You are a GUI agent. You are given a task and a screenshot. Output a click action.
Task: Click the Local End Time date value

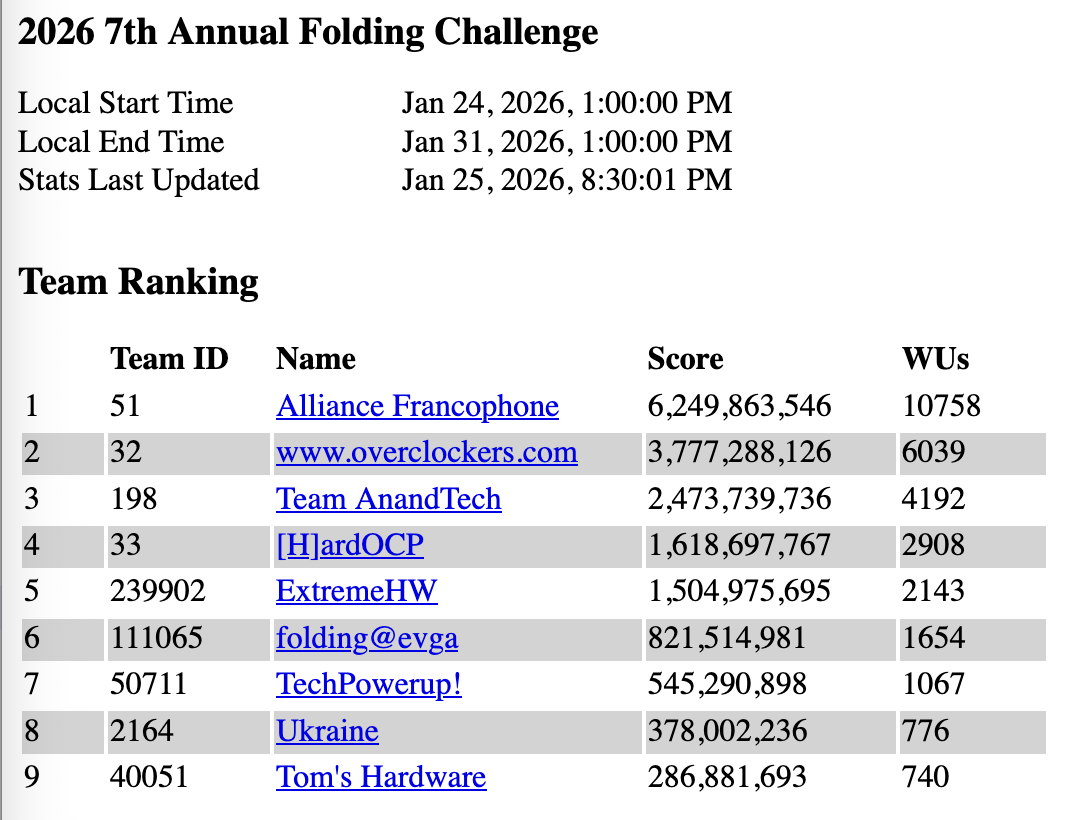click(567, 141)
